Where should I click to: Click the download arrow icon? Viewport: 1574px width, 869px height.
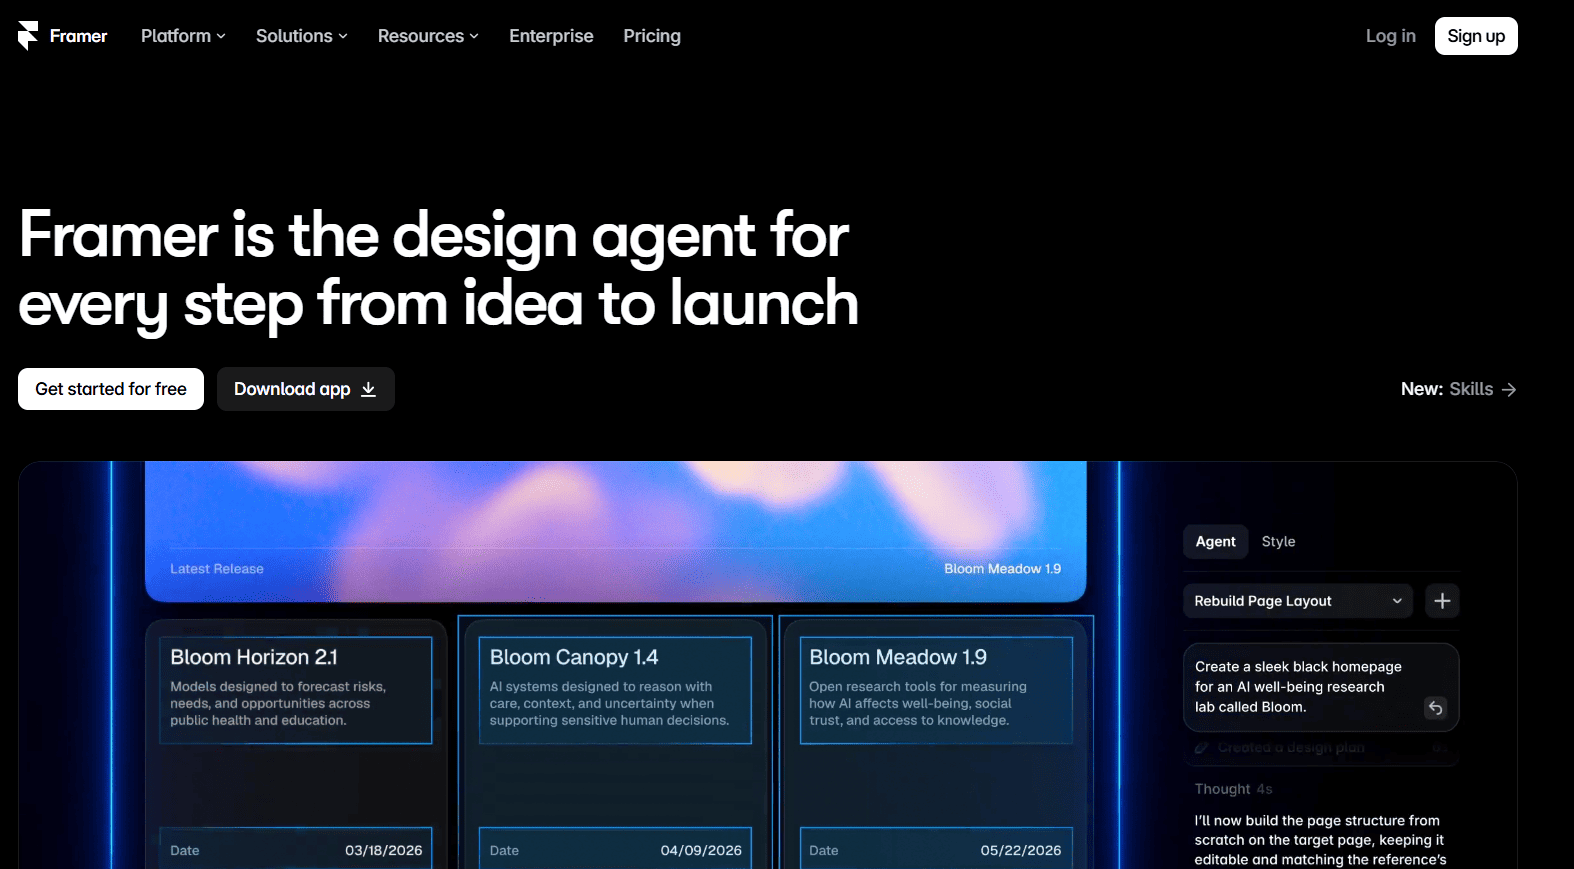[368, 389]
